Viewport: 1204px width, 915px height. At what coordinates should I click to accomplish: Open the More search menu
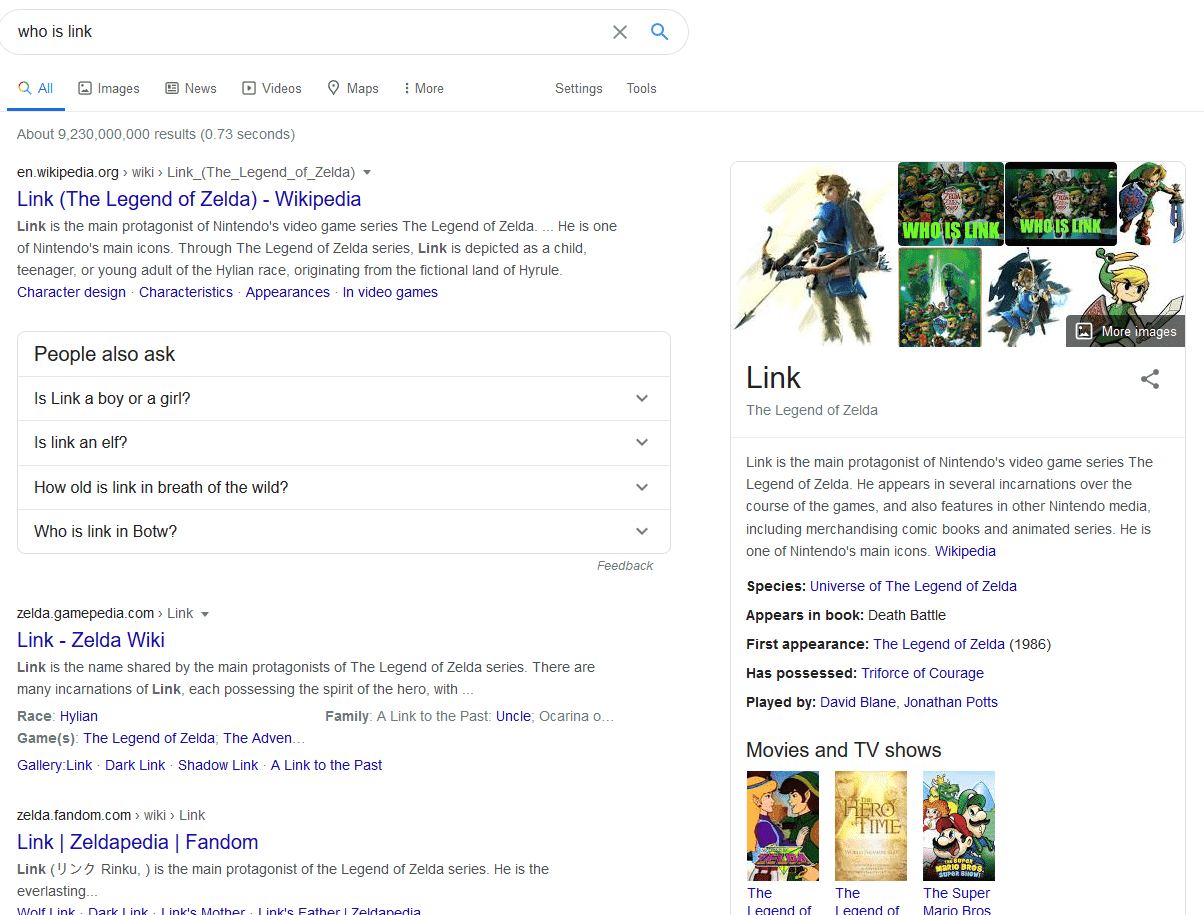(x=424, y=88)
